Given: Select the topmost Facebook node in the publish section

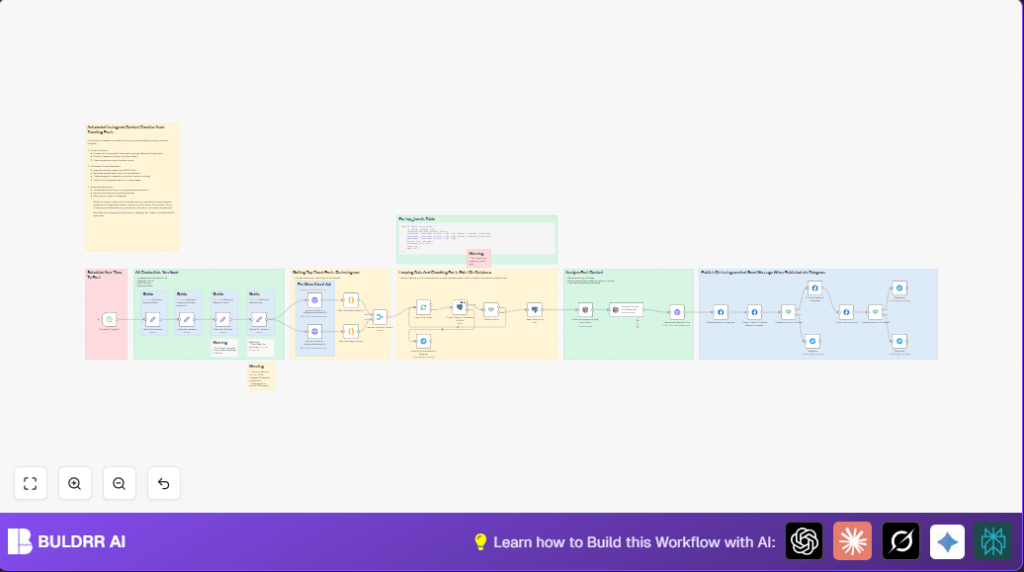Looking at the screenshot, I should tap(814, 288).
